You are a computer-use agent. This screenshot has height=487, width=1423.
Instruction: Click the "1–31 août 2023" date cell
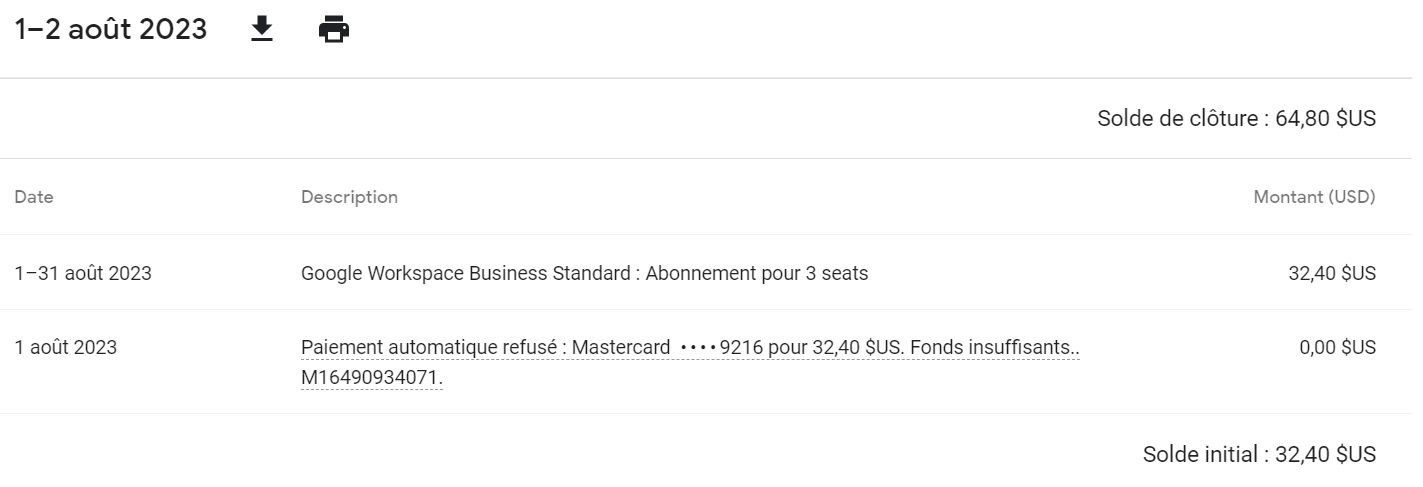(x=83, y=273)
